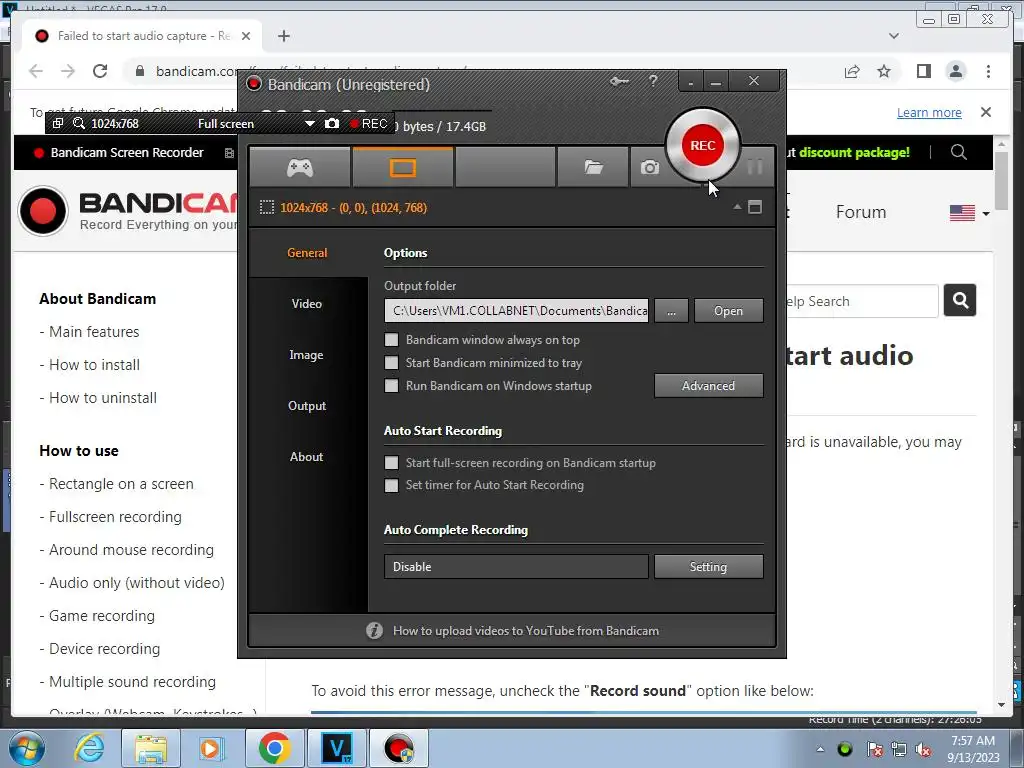Click the Learn more link

(929, 112)
